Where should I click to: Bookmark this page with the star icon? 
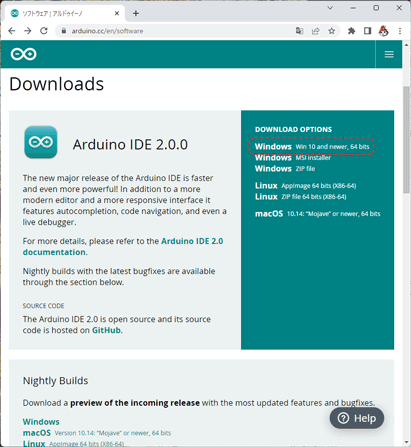[331, 31]
